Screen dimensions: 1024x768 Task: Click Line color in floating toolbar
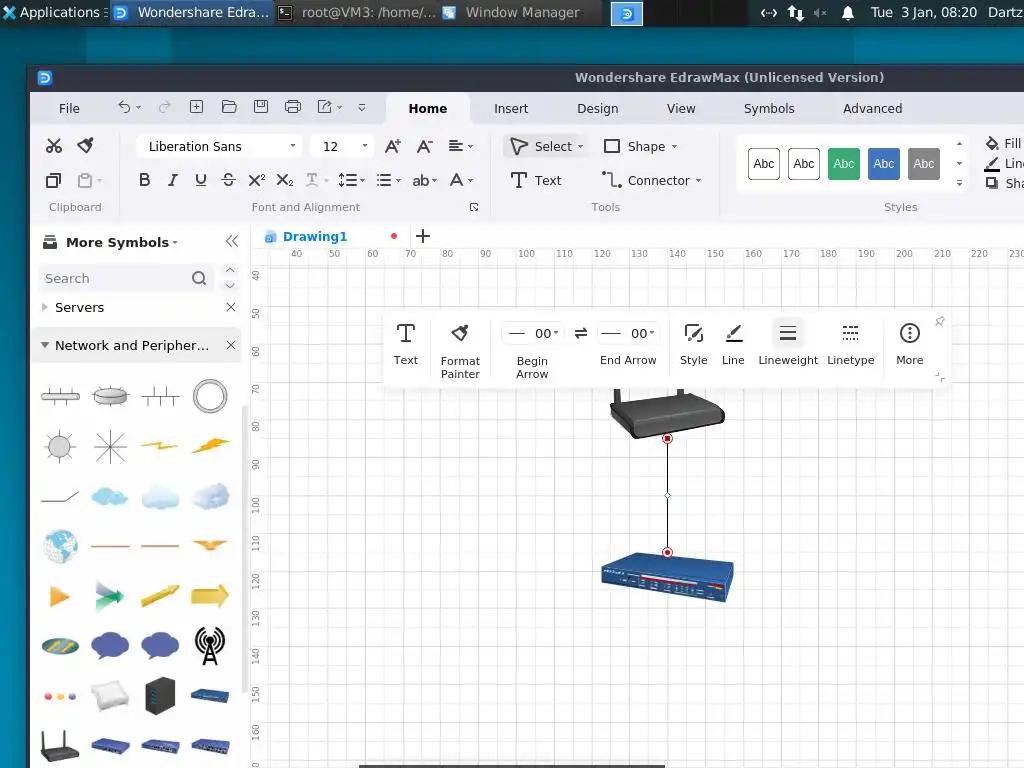tap(733, 345)
